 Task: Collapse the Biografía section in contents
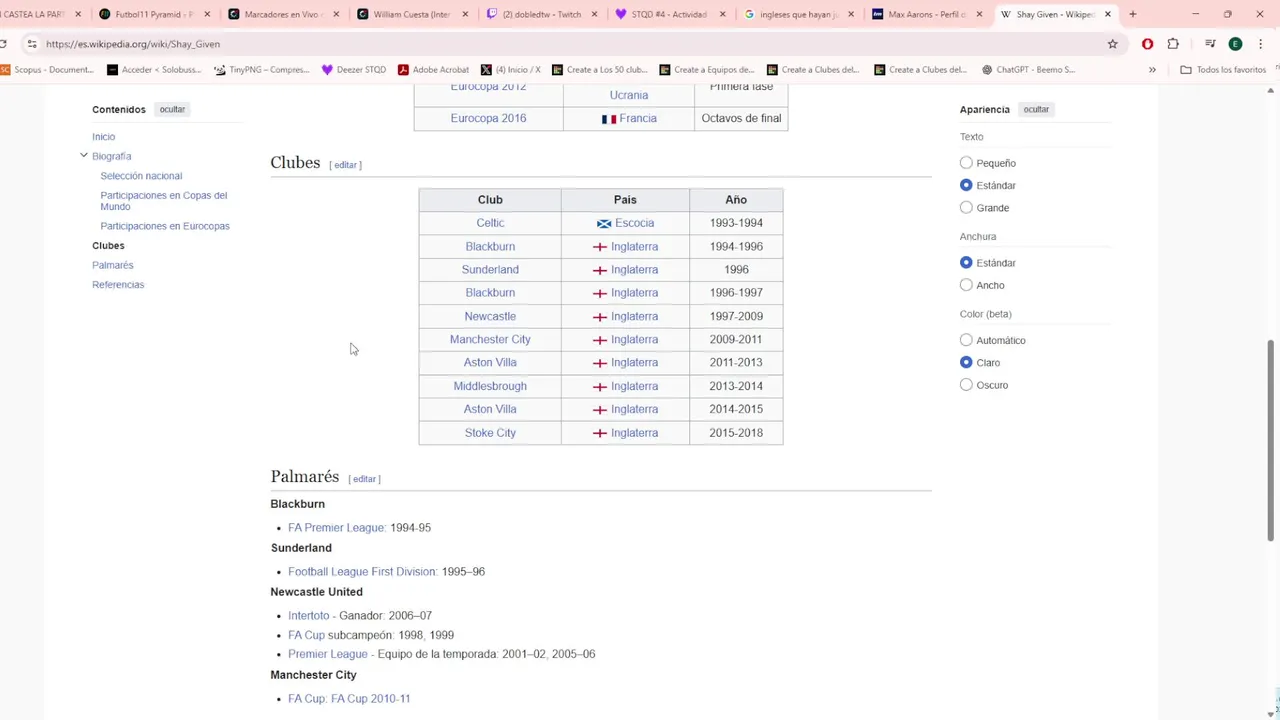pyautogui.click(x=84, y=156)
